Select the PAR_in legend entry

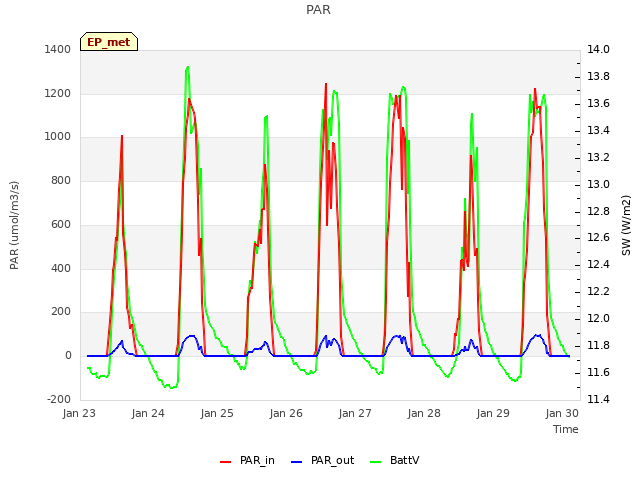pyautogui.click(x=247, y=460)
